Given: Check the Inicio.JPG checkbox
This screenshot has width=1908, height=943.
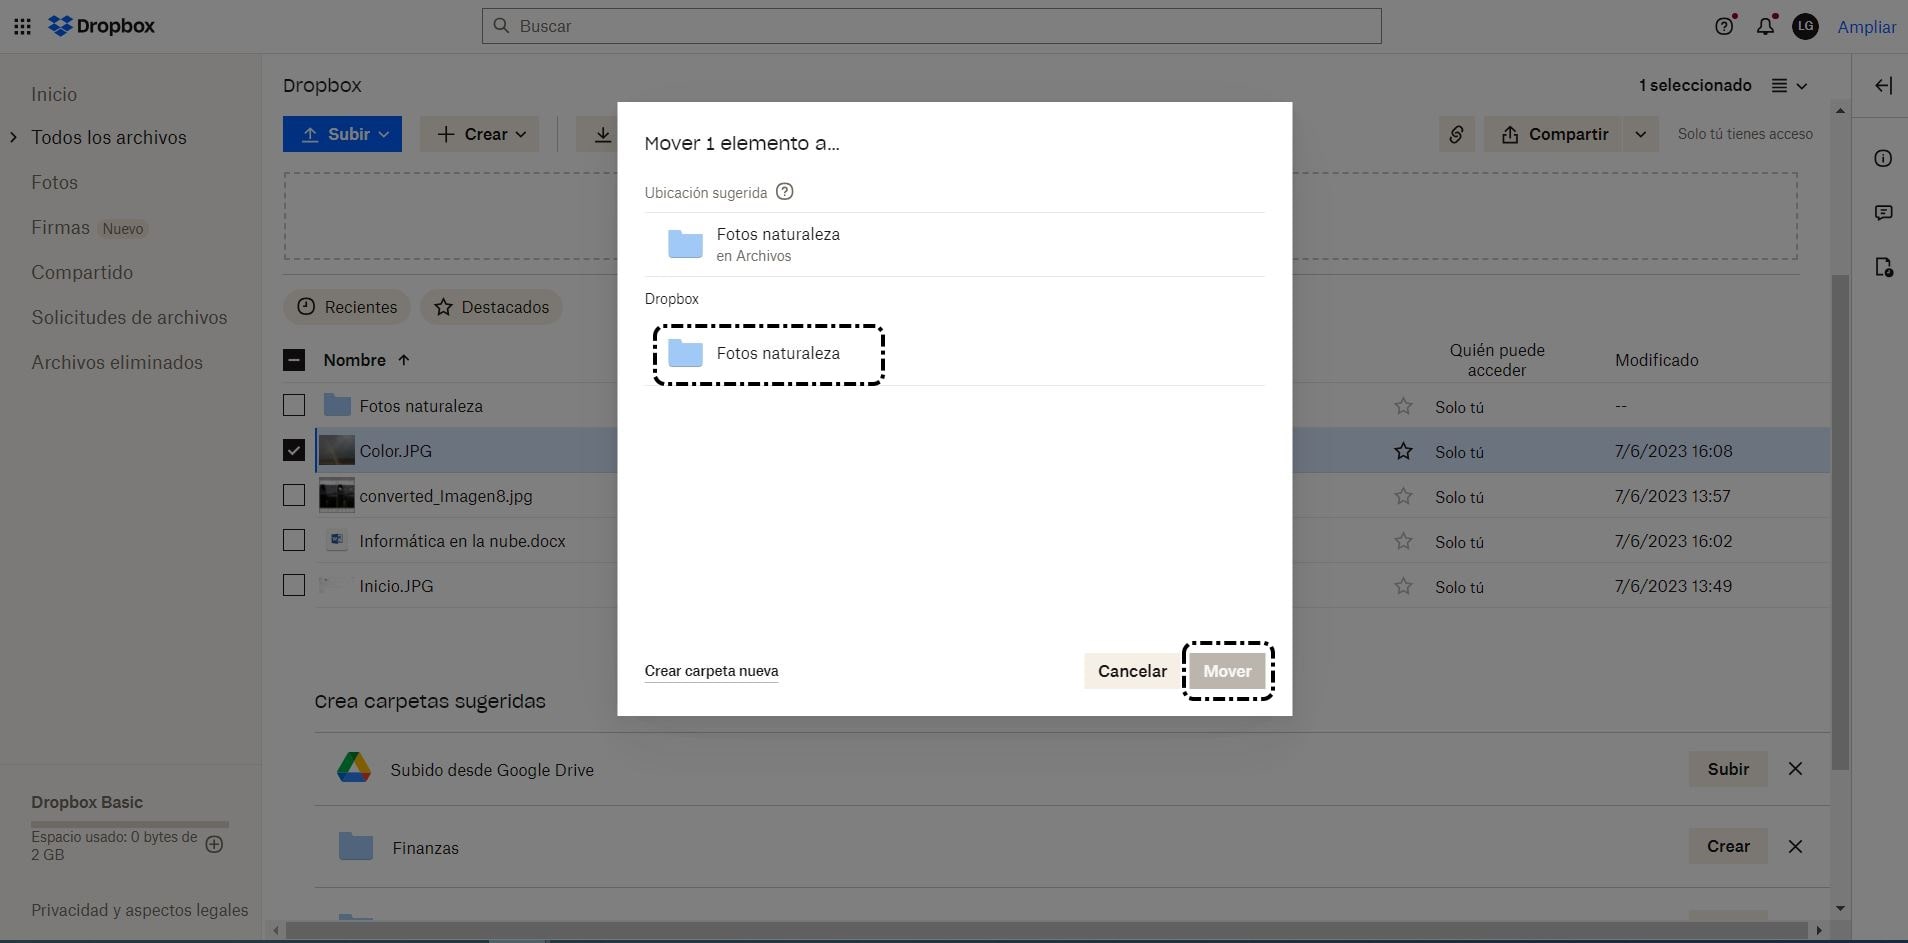Looking at the screenshot, I should (x=294, y=585).
